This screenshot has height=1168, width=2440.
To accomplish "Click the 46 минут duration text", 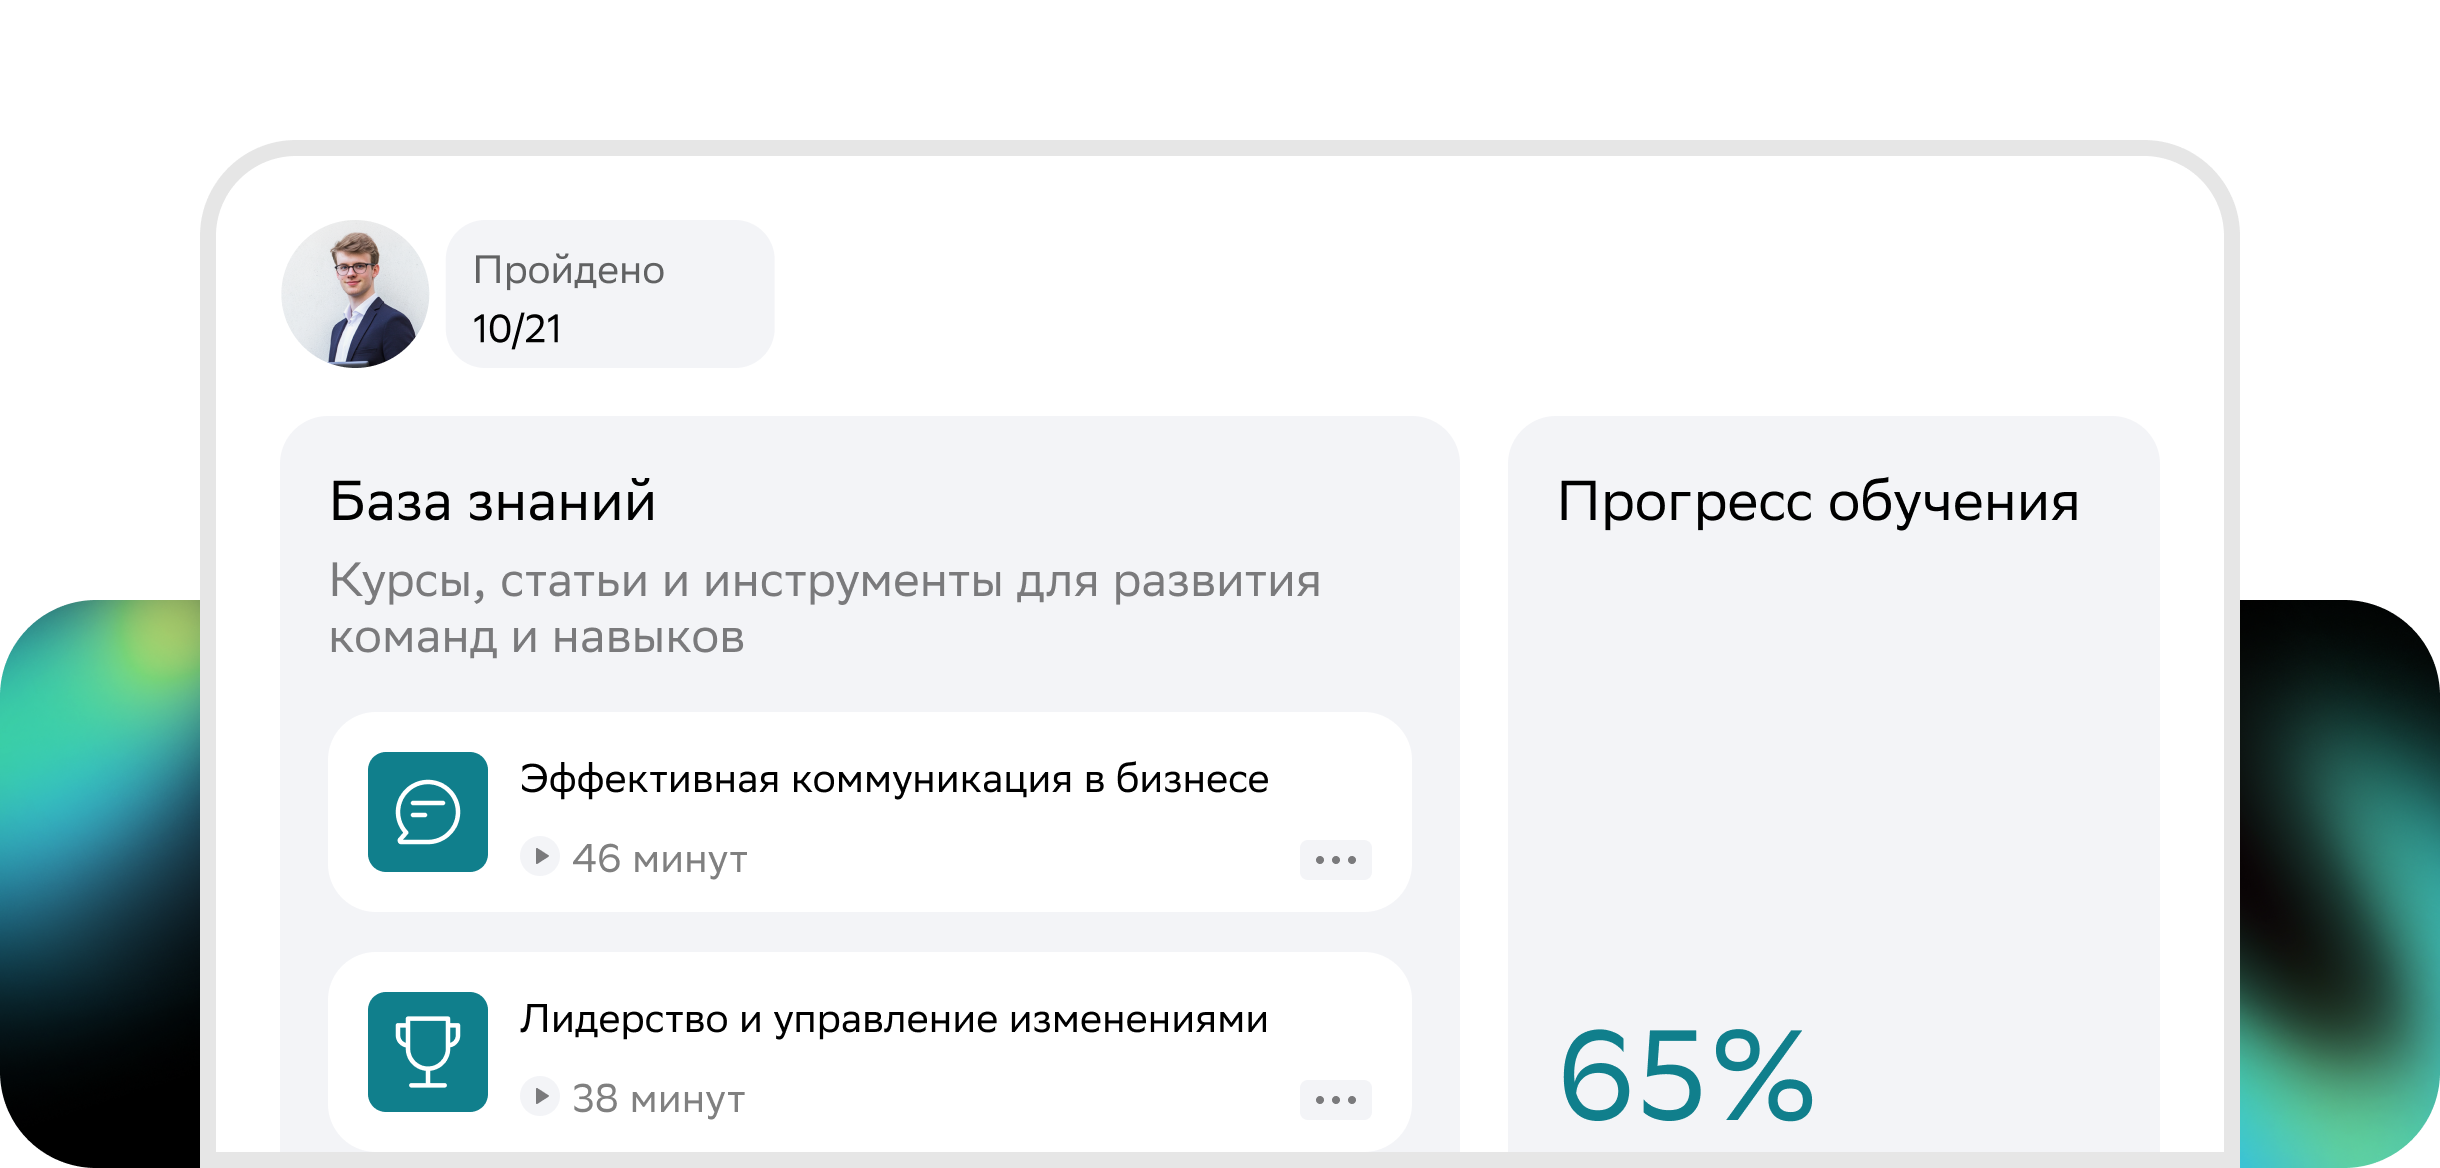I will pos(660,859).
